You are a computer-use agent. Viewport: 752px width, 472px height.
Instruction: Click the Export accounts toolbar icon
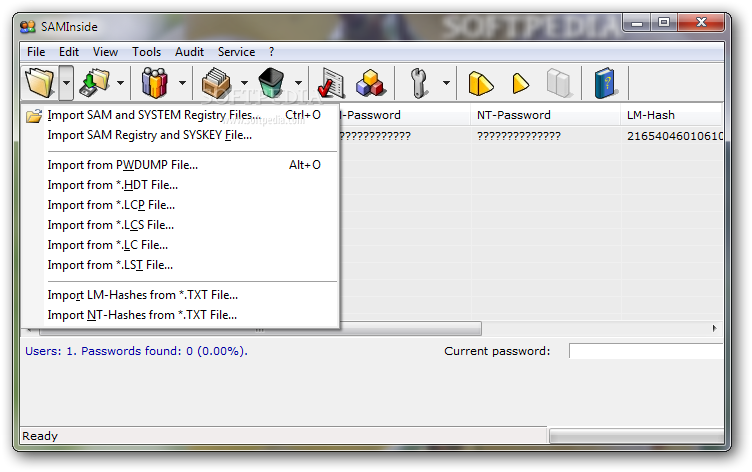pyautogui.click(x=94, y=83)
